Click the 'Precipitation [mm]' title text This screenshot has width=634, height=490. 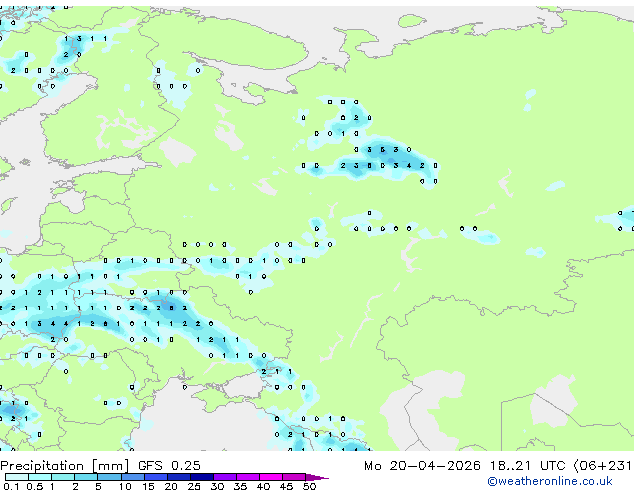pos(65,466)
